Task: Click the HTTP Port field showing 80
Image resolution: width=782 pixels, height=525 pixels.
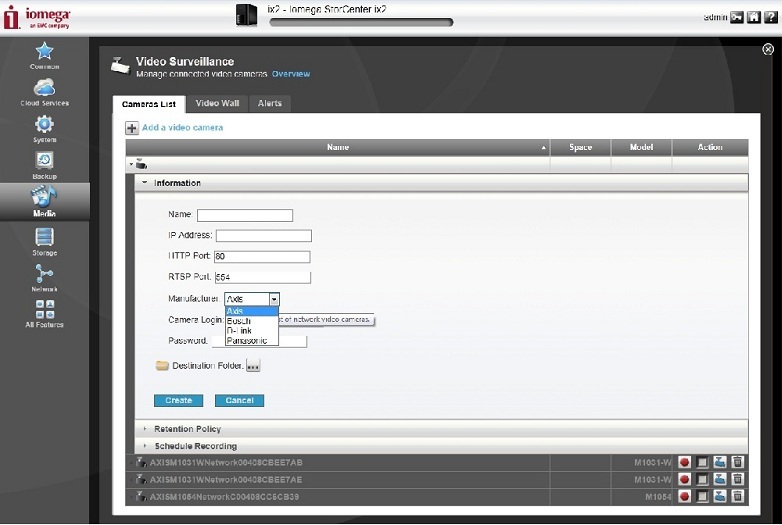Action: 262,256
